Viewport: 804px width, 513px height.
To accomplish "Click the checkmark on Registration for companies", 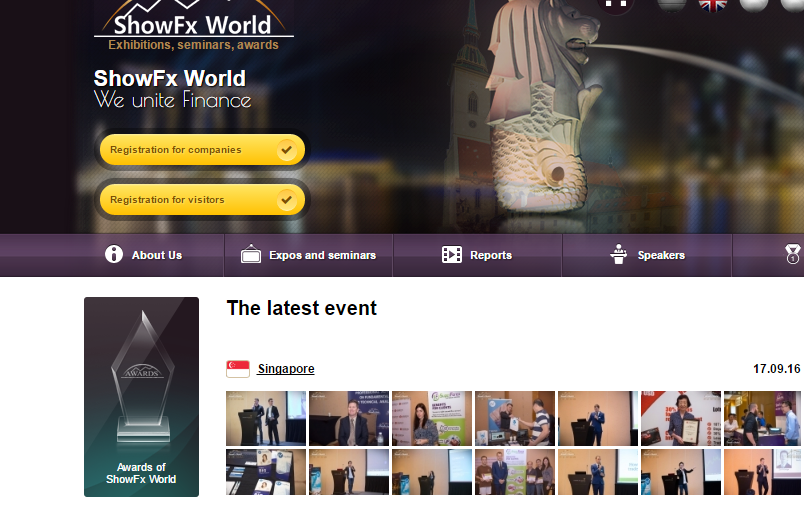I will (287, 150).
